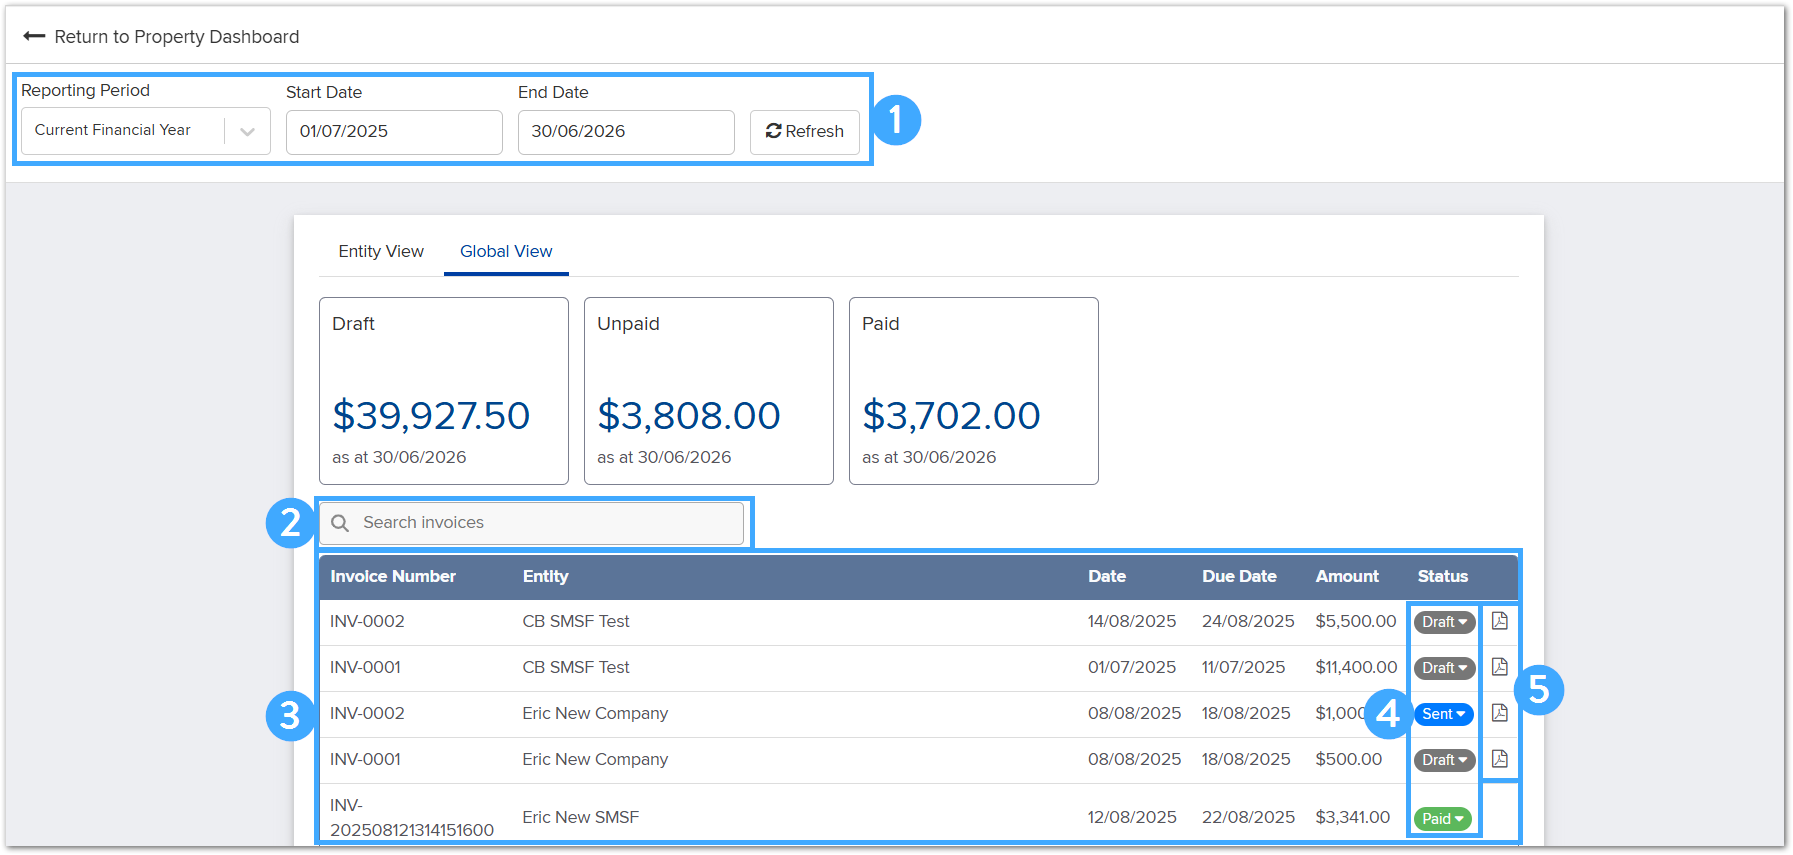The width and height of the screenshot is (1793, 855).
Task: Click the Return to Property Dashboard link
Action: 176,37
